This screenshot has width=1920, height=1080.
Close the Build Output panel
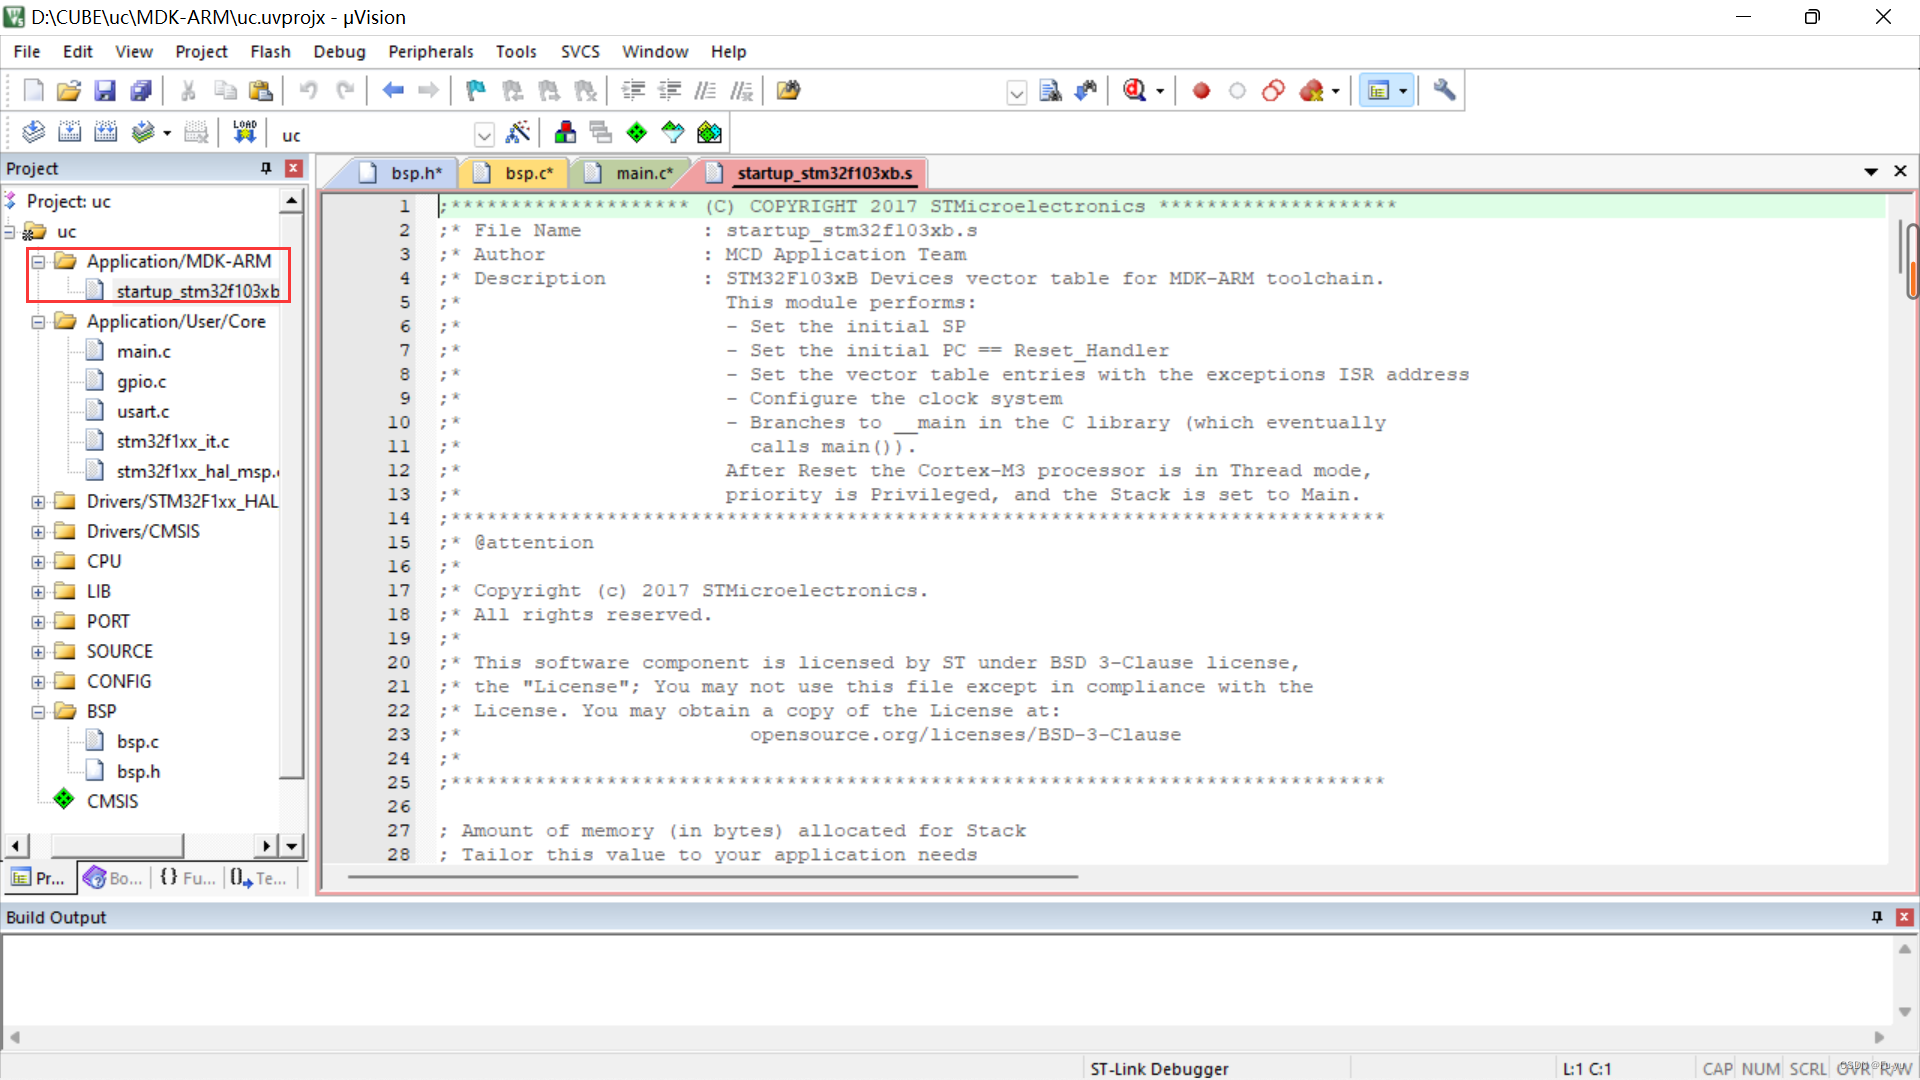pyautogui.click(x=1904, y=917)
